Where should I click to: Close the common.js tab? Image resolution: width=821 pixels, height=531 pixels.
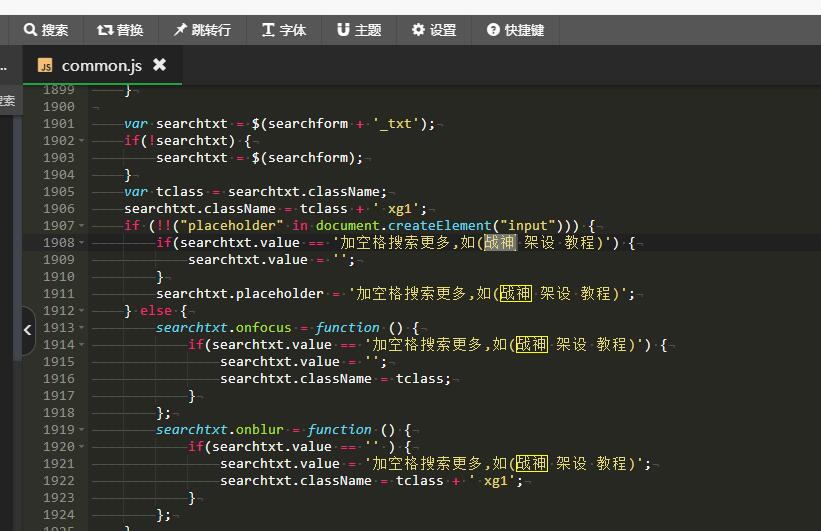tap(159, 65)
